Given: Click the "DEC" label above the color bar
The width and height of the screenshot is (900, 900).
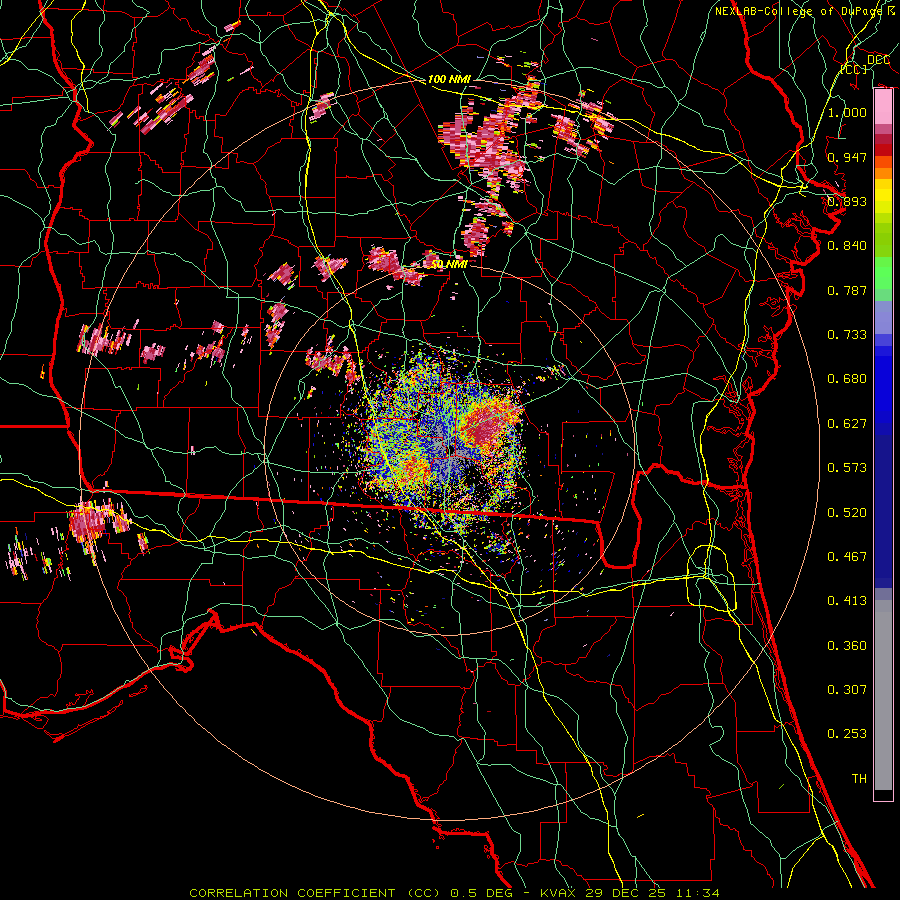Looking at the screenshot, I should (879, 60).
